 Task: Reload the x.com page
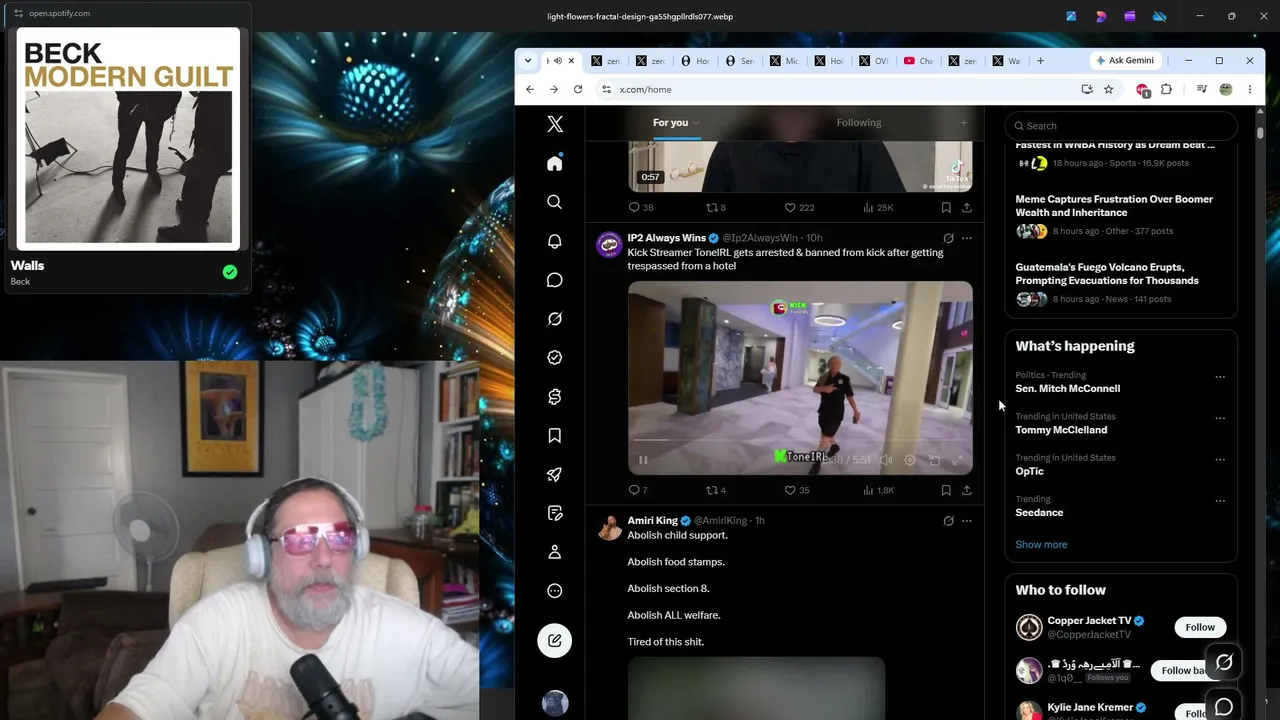[578, 90]
